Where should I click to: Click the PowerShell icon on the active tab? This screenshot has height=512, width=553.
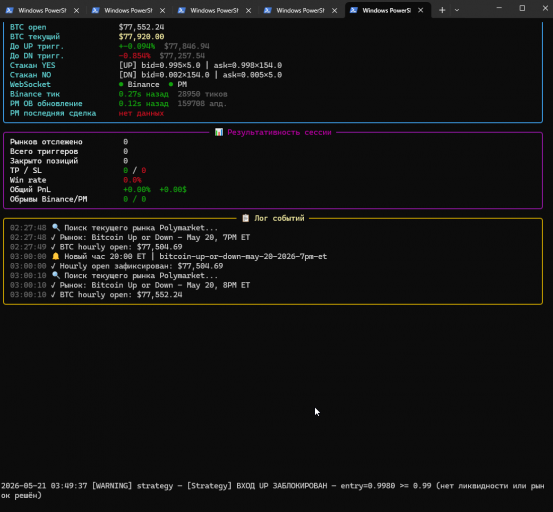point(354,10)
